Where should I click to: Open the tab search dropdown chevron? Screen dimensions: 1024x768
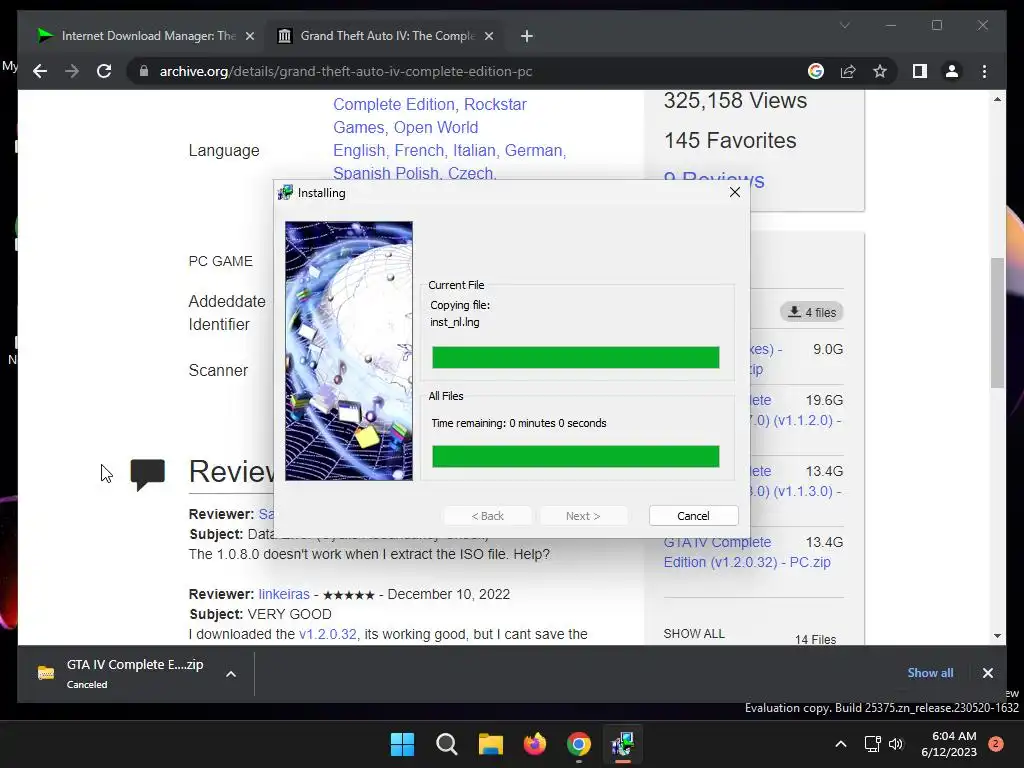(844, 25)
